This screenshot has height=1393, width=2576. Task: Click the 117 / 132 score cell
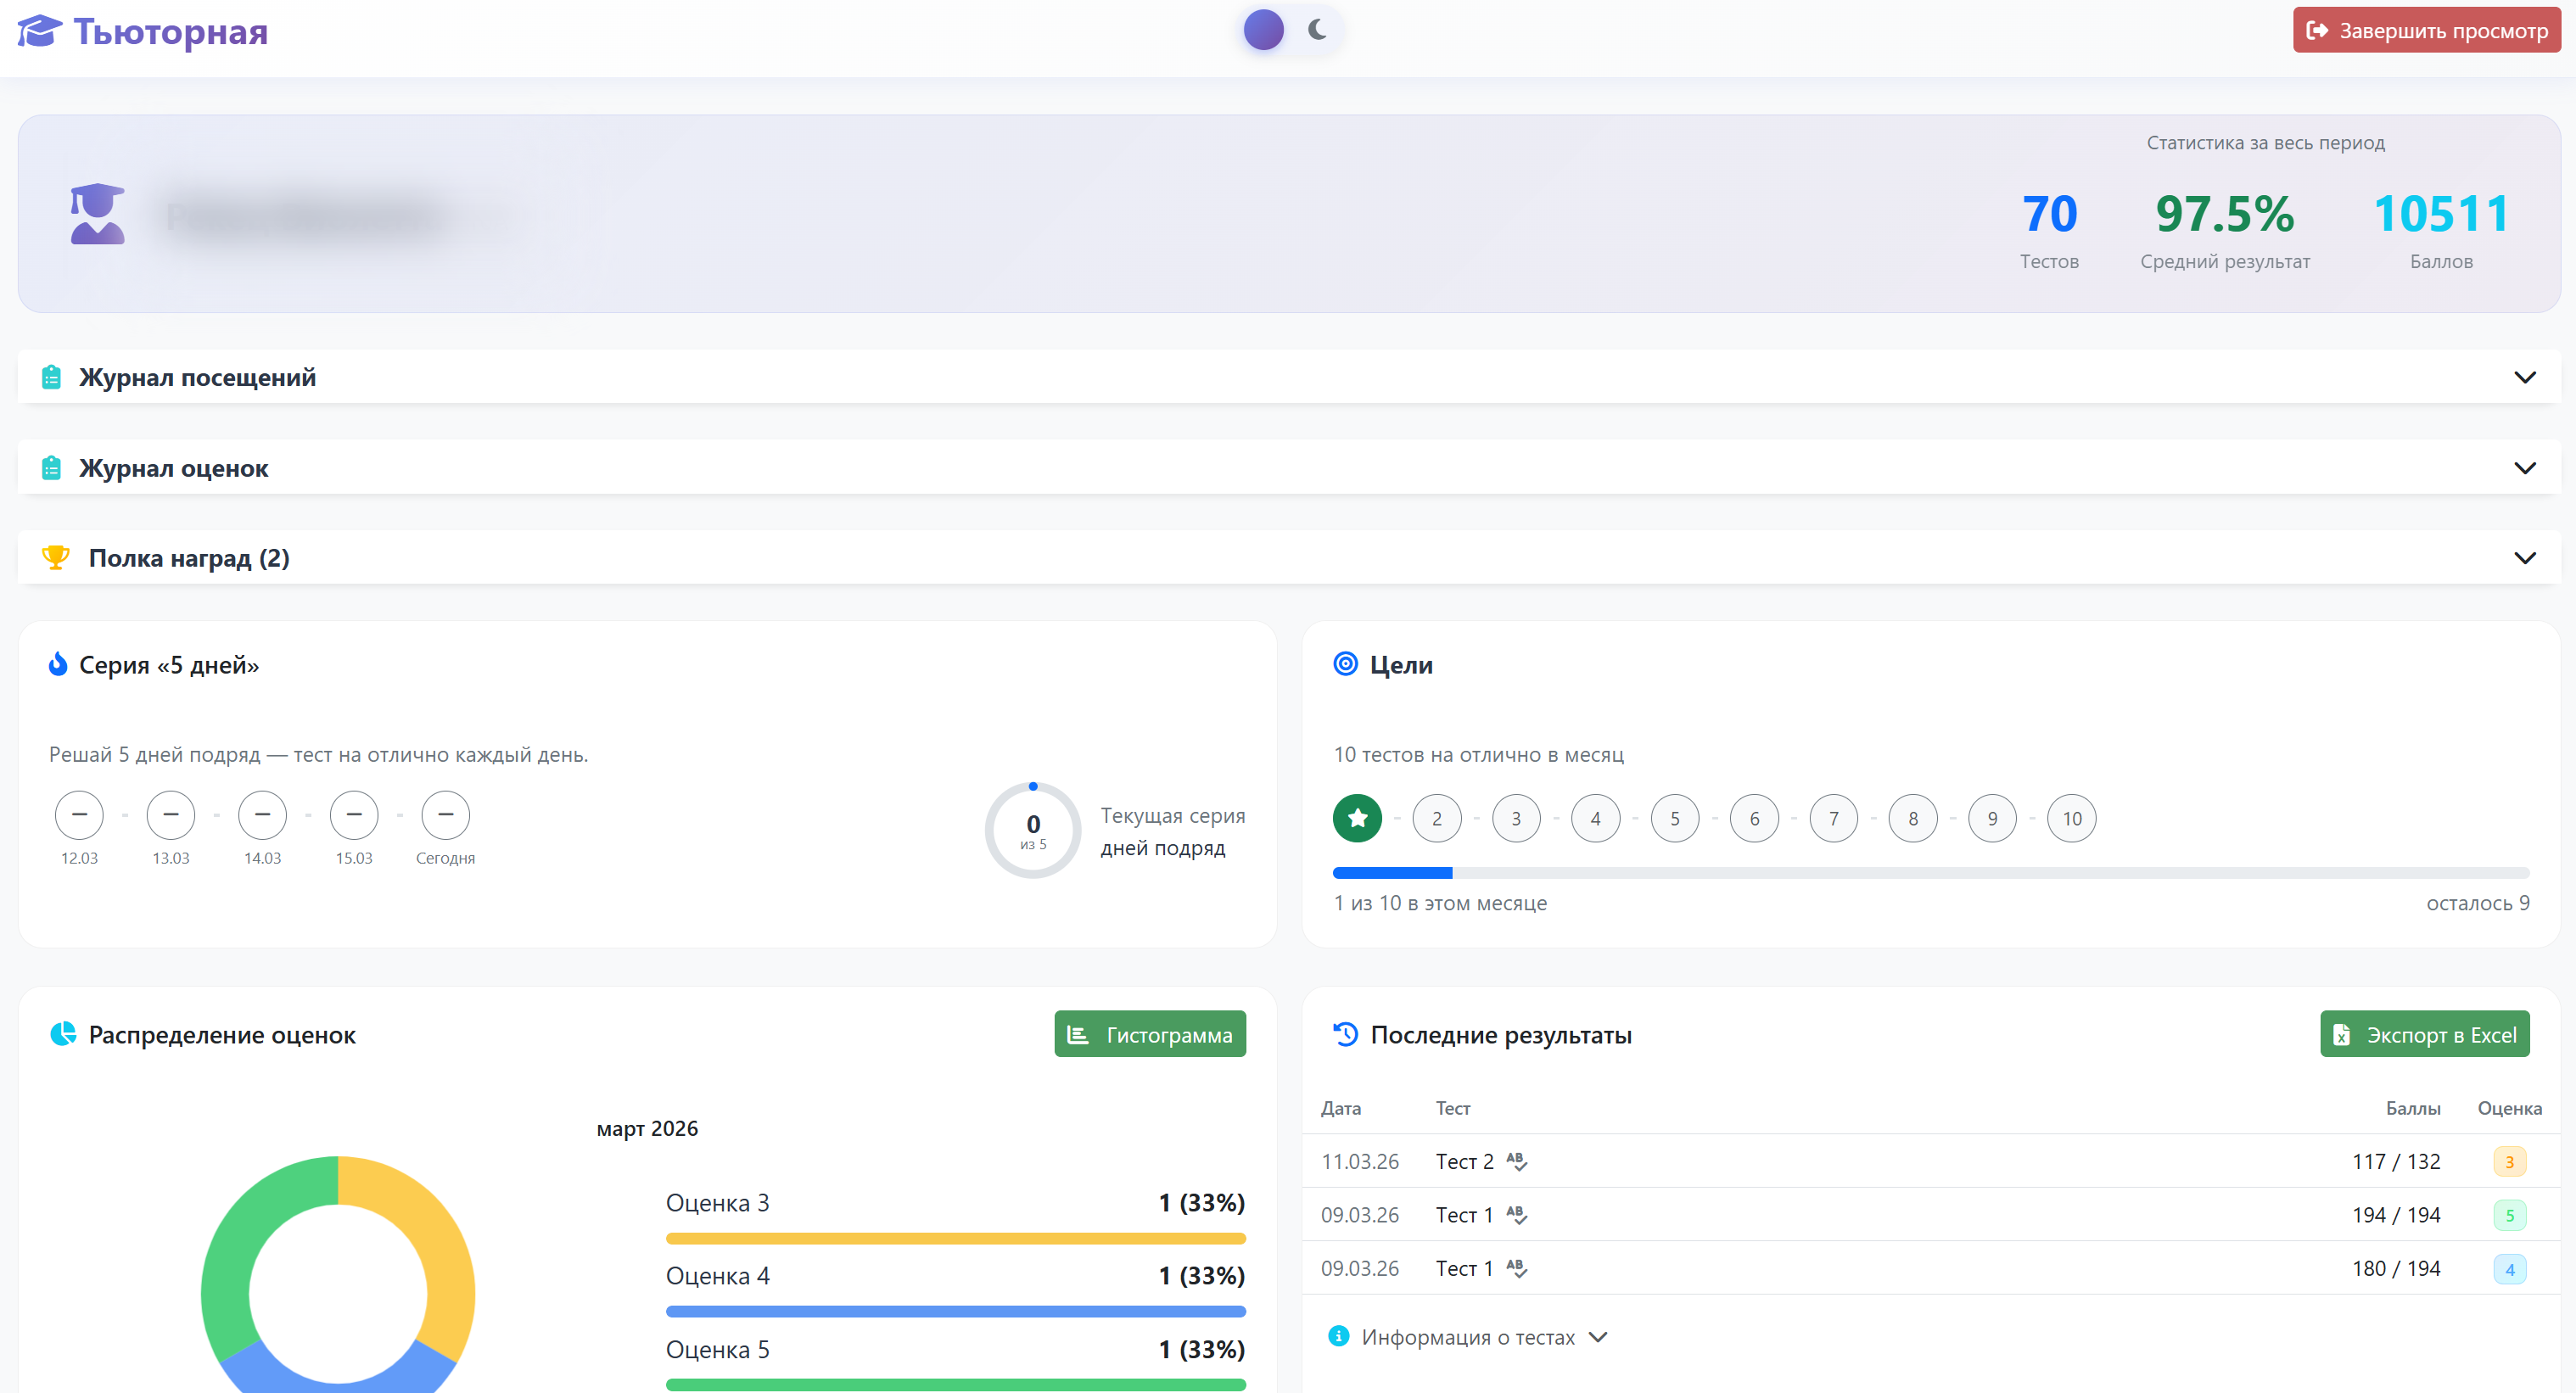(2396, 1161)
